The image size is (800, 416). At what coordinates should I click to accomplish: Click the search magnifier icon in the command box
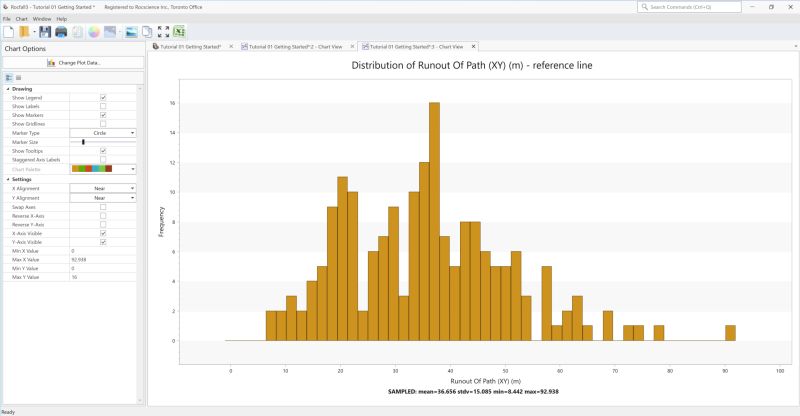click(x=644, y=7)
